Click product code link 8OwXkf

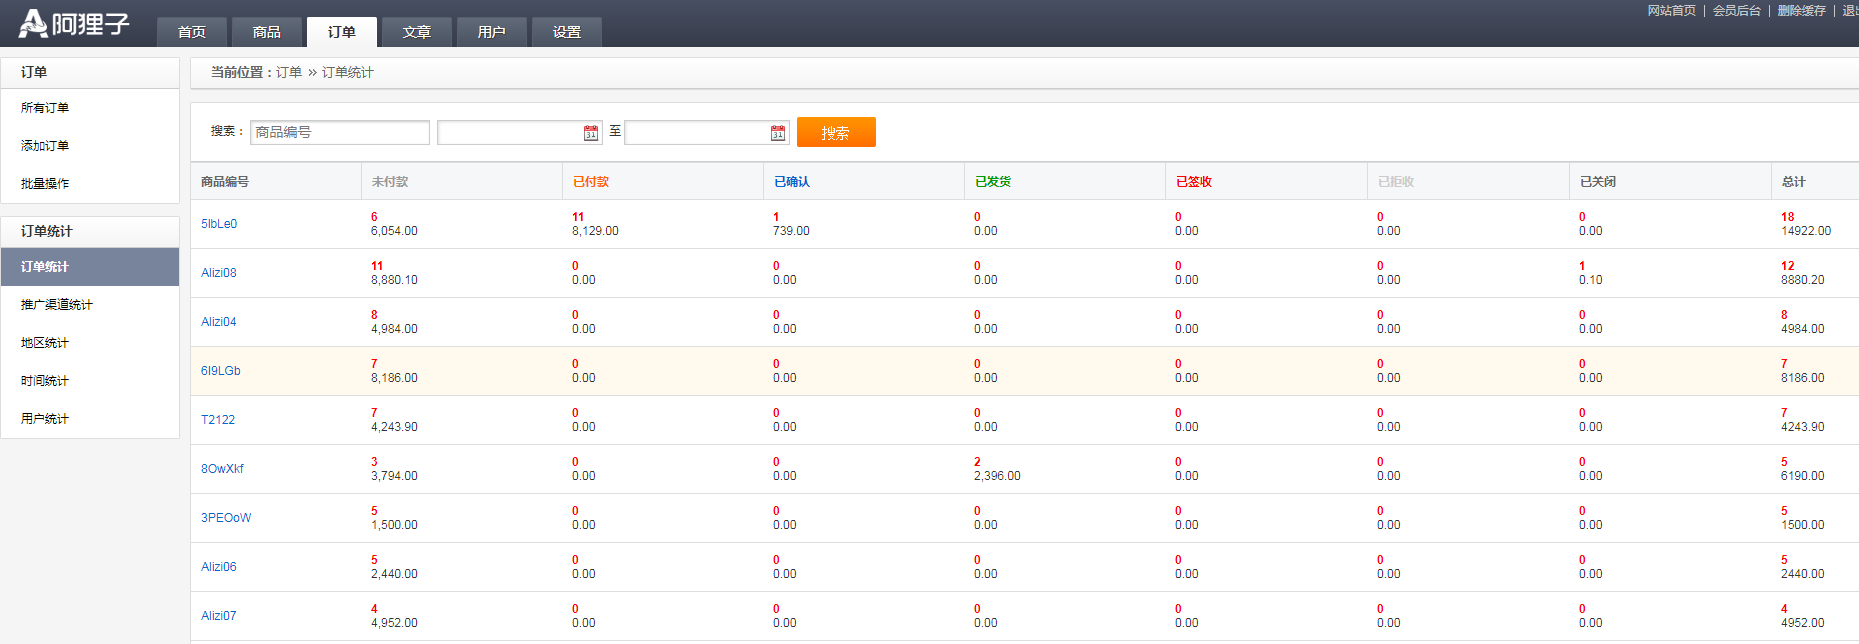(222, 469)
